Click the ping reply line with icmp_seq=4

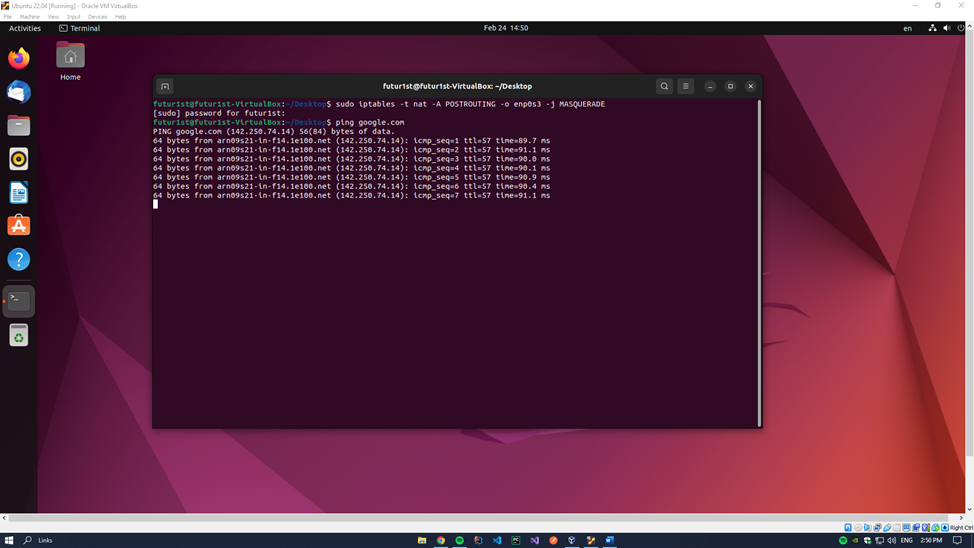[352, 168]
